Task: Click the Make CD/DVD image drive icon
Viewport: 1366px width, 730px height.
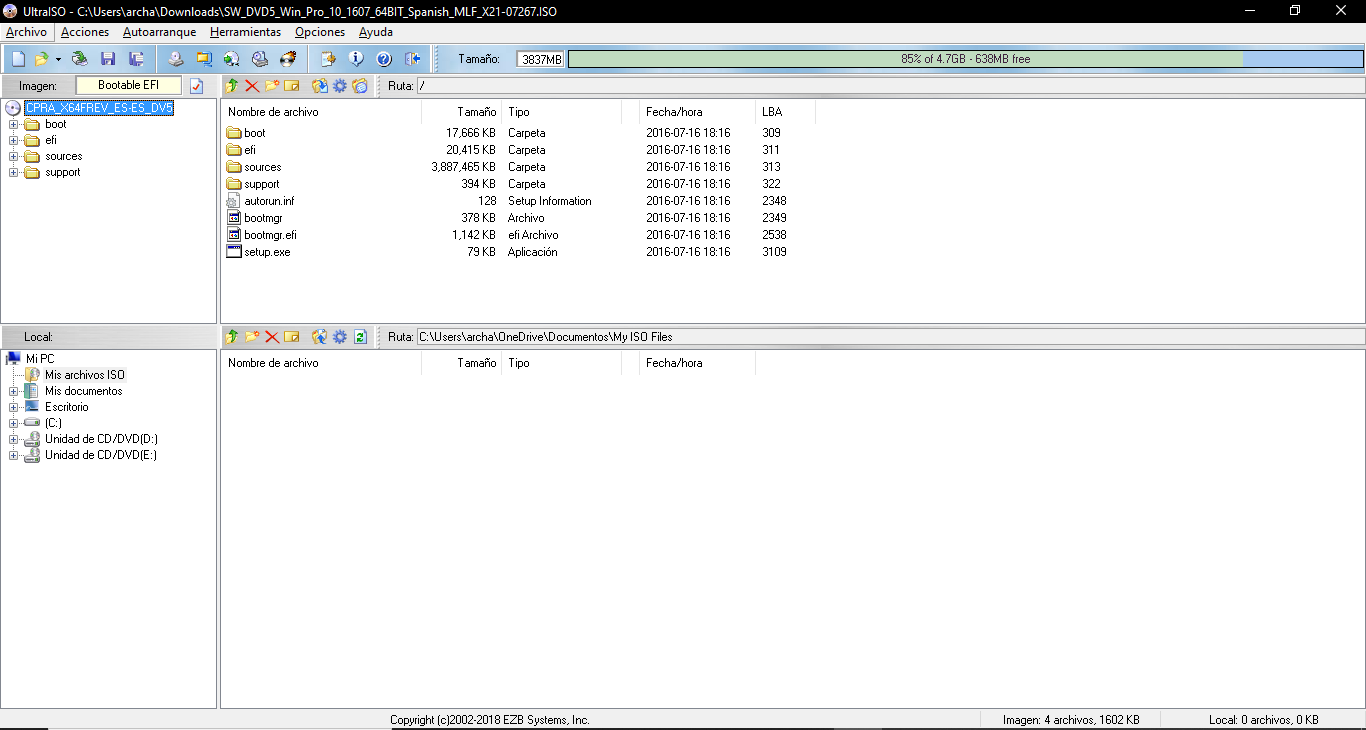Action: click(x=176, y=59)
